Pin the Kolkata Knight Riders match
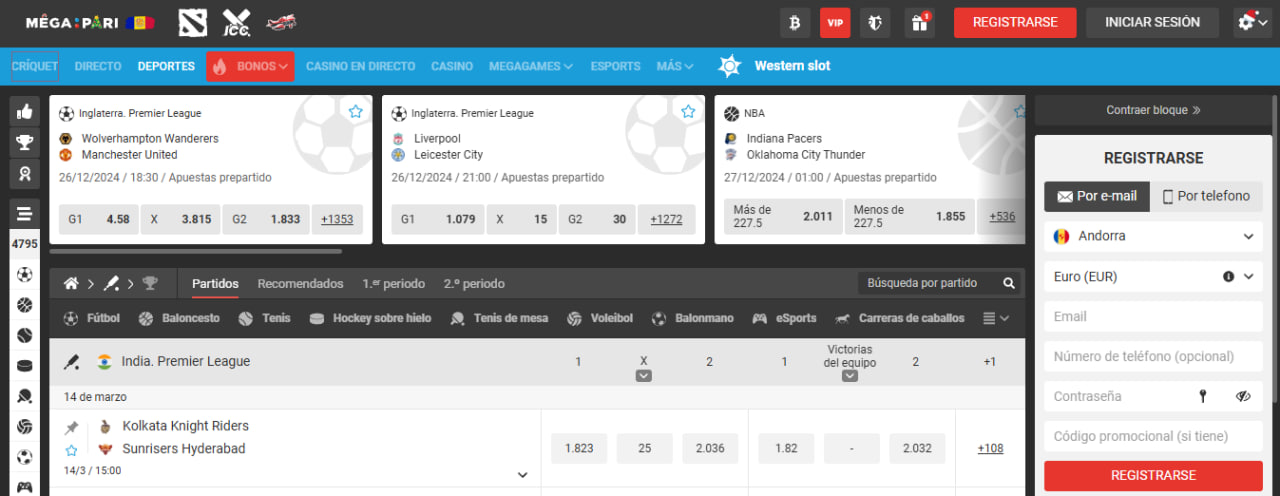This screenshot has width=1280, height=496. (x=71, y=428)
